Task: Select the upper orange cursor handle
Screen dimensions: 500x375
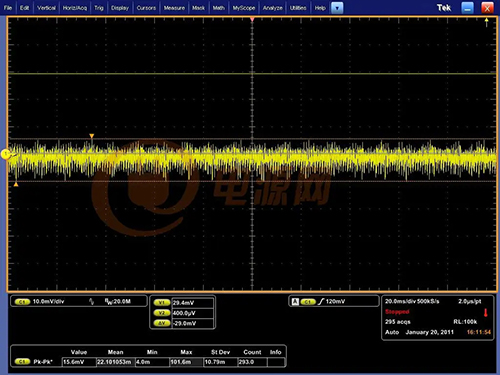Action: 92,136
